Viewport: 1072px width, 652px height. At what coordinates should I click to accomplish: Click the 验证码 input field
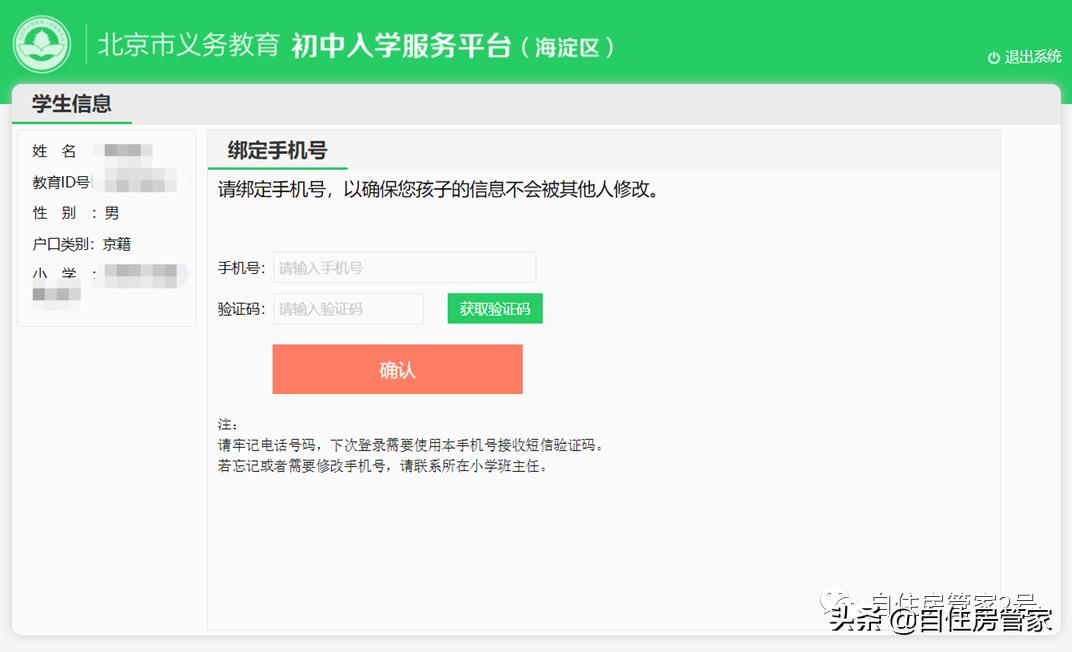[x=347, y=308]
